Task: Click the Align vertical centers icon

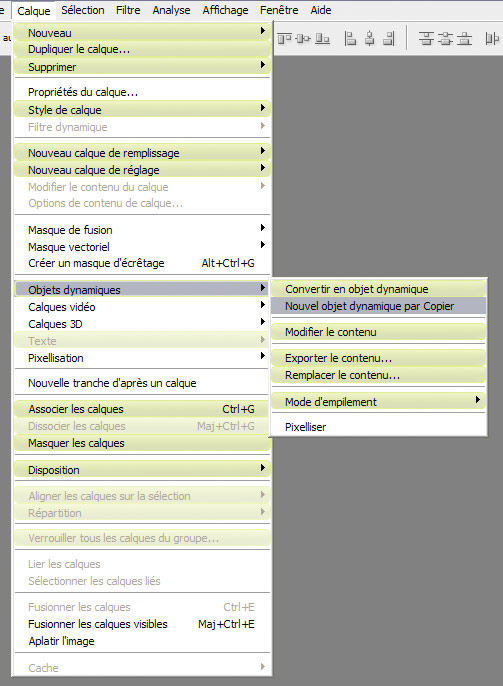Action: tap(303, 39)
